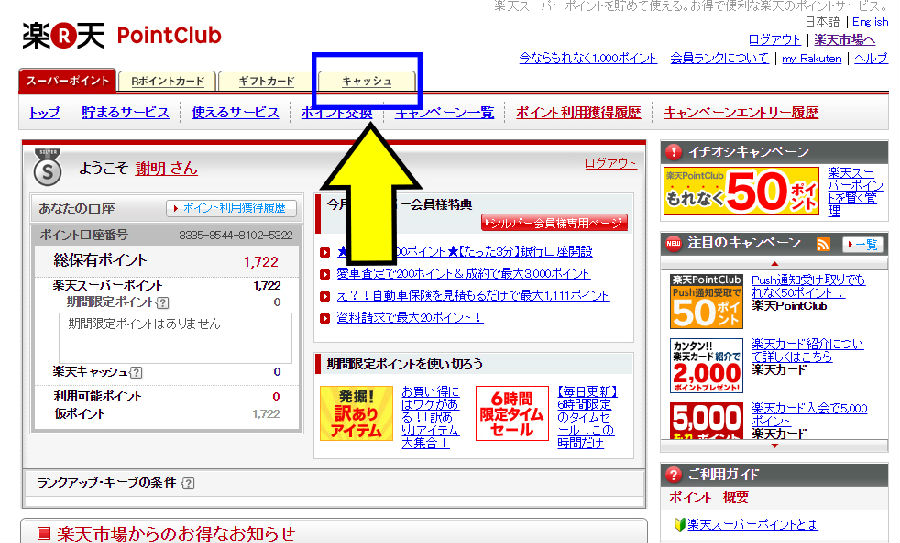Image resolution: width=900 pixels, height=543 pixels.
Task: Click ポイント利用獲得履歴 button in account box
Action: click(x=231, y=208)
